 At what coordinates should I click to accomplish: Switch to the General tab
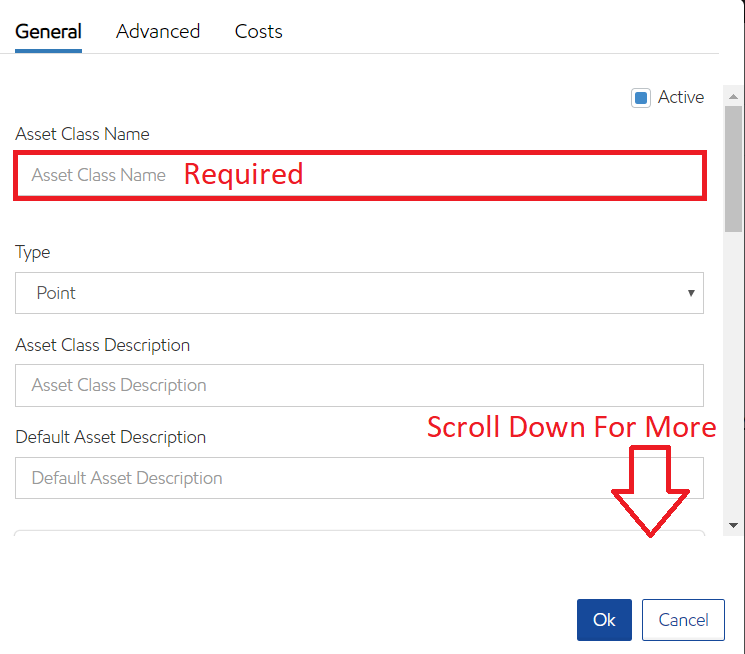[x=48, y=31]
